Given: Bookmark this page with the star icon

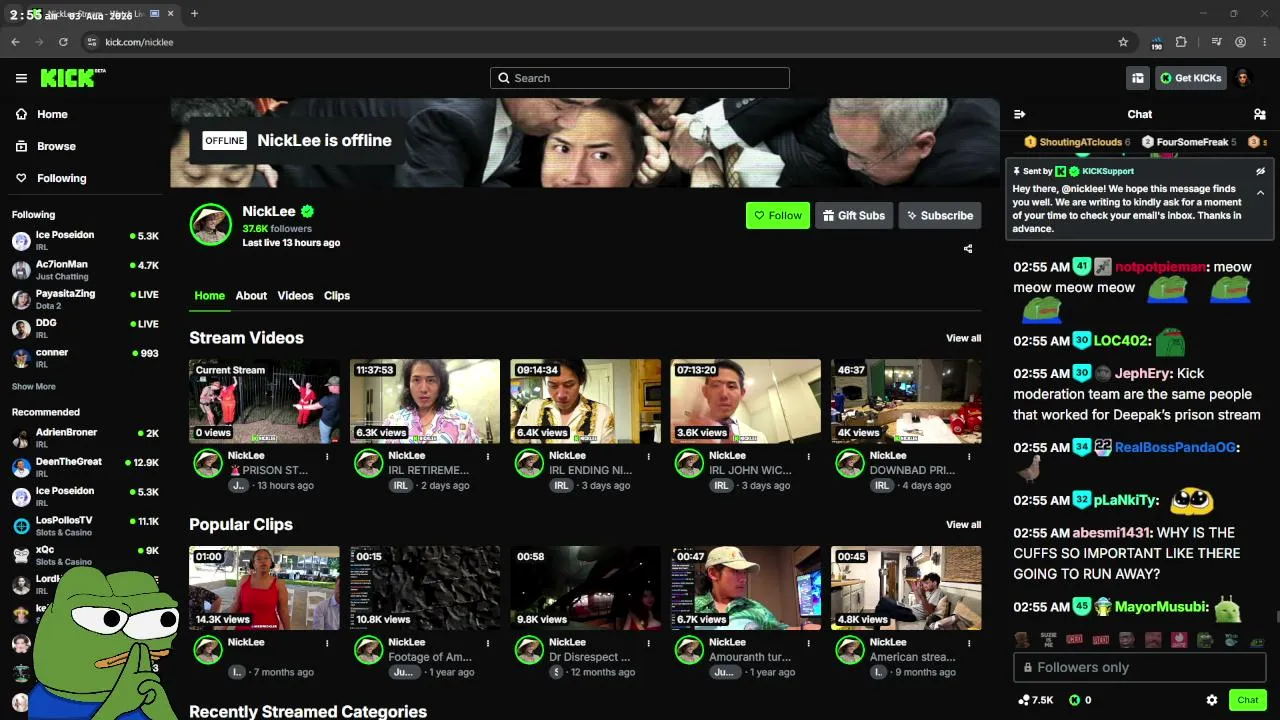Looking at the screenshot, I should pyautogui.click(x=1123, y=42).
